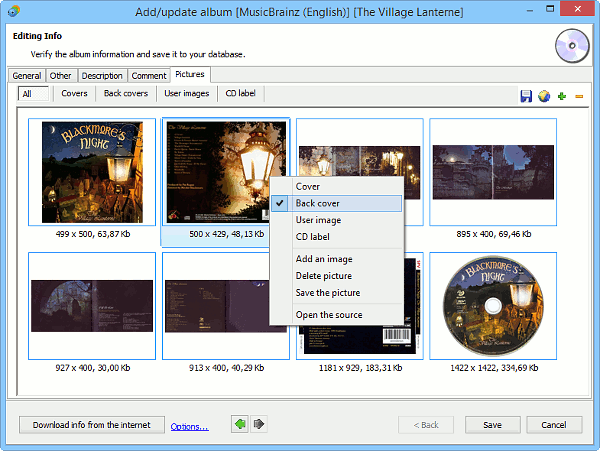Click the "1422 x 1422, 334,69 Kb" caption
The width and height of the screenshot is (600, 451).
pos(494,368)
